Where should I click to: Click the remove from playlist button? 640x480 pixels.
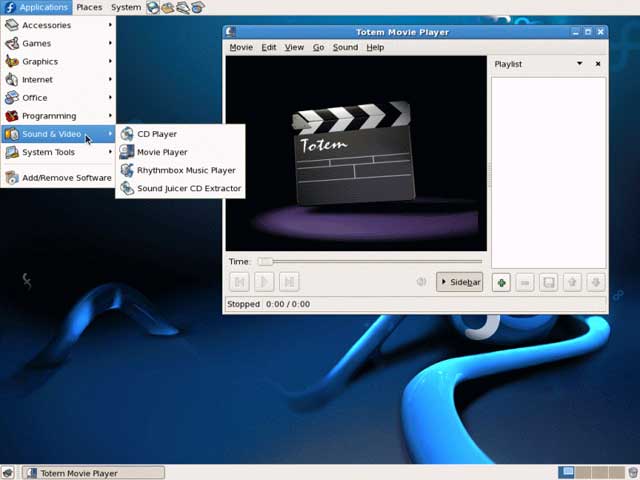525,282
